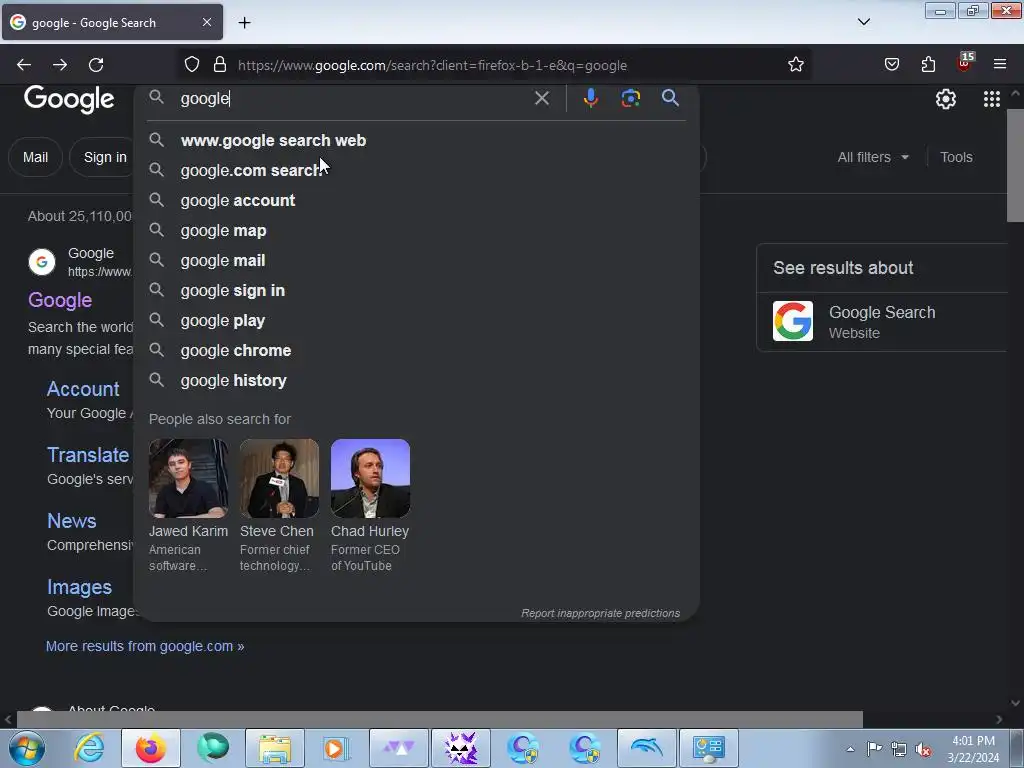The image size is (1024, 768).
Task: Open More results from google.com
Action: (x=145, y=646)
